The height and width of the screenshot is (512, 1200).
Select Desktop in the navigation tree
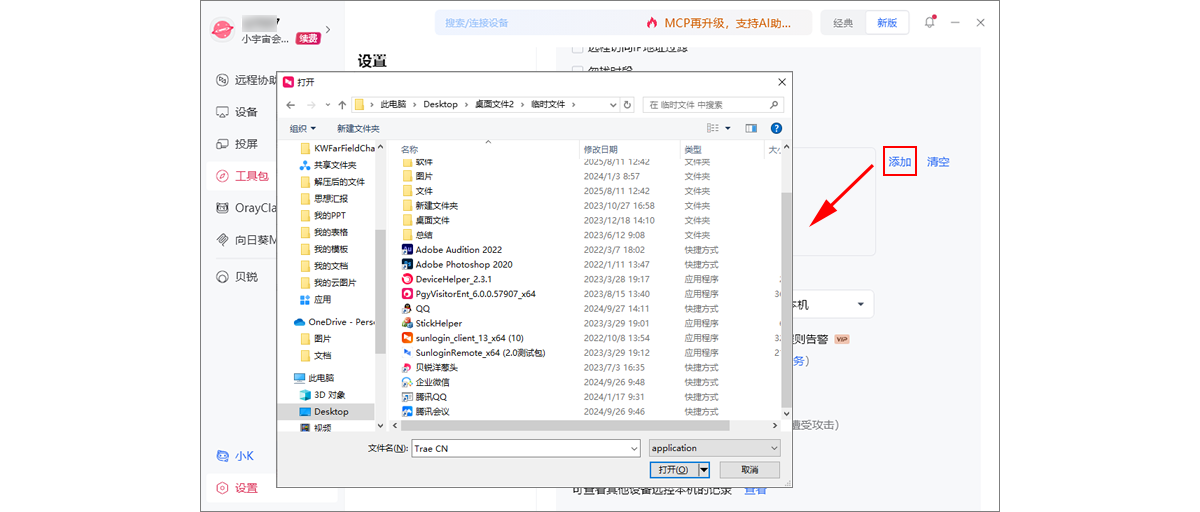[x=331, y=411]
